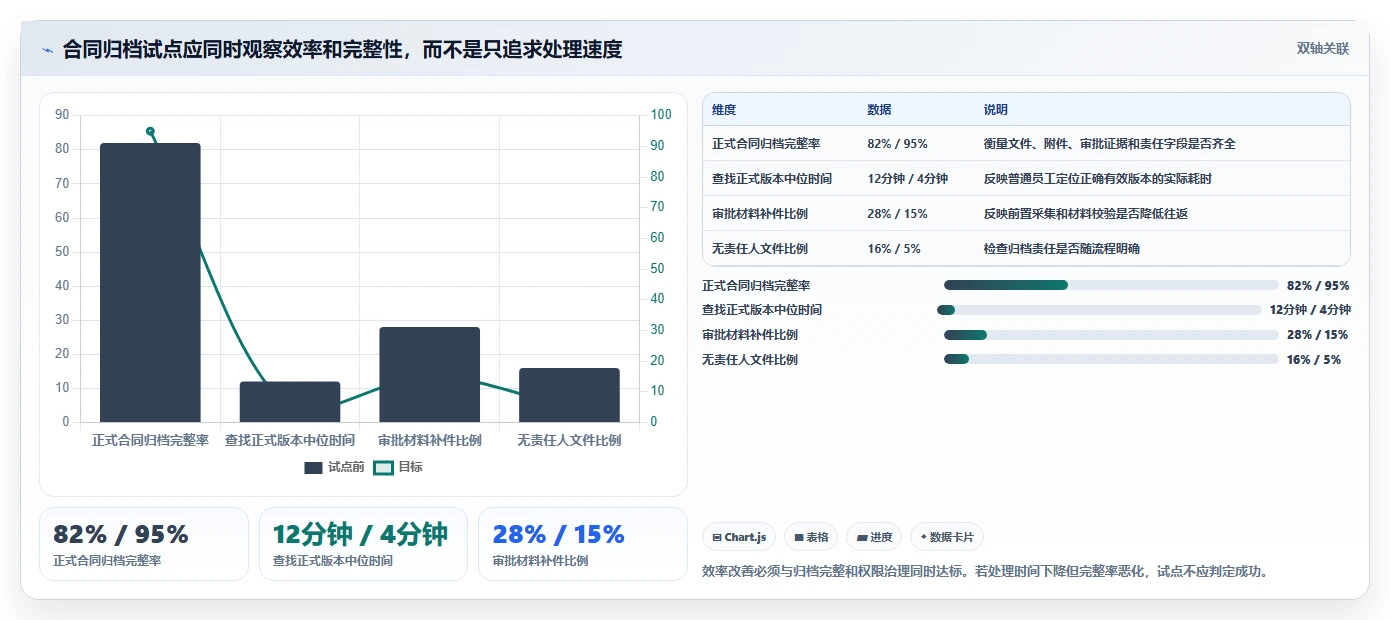
Task: Click the 维度 column header
Action: point(724,110)
